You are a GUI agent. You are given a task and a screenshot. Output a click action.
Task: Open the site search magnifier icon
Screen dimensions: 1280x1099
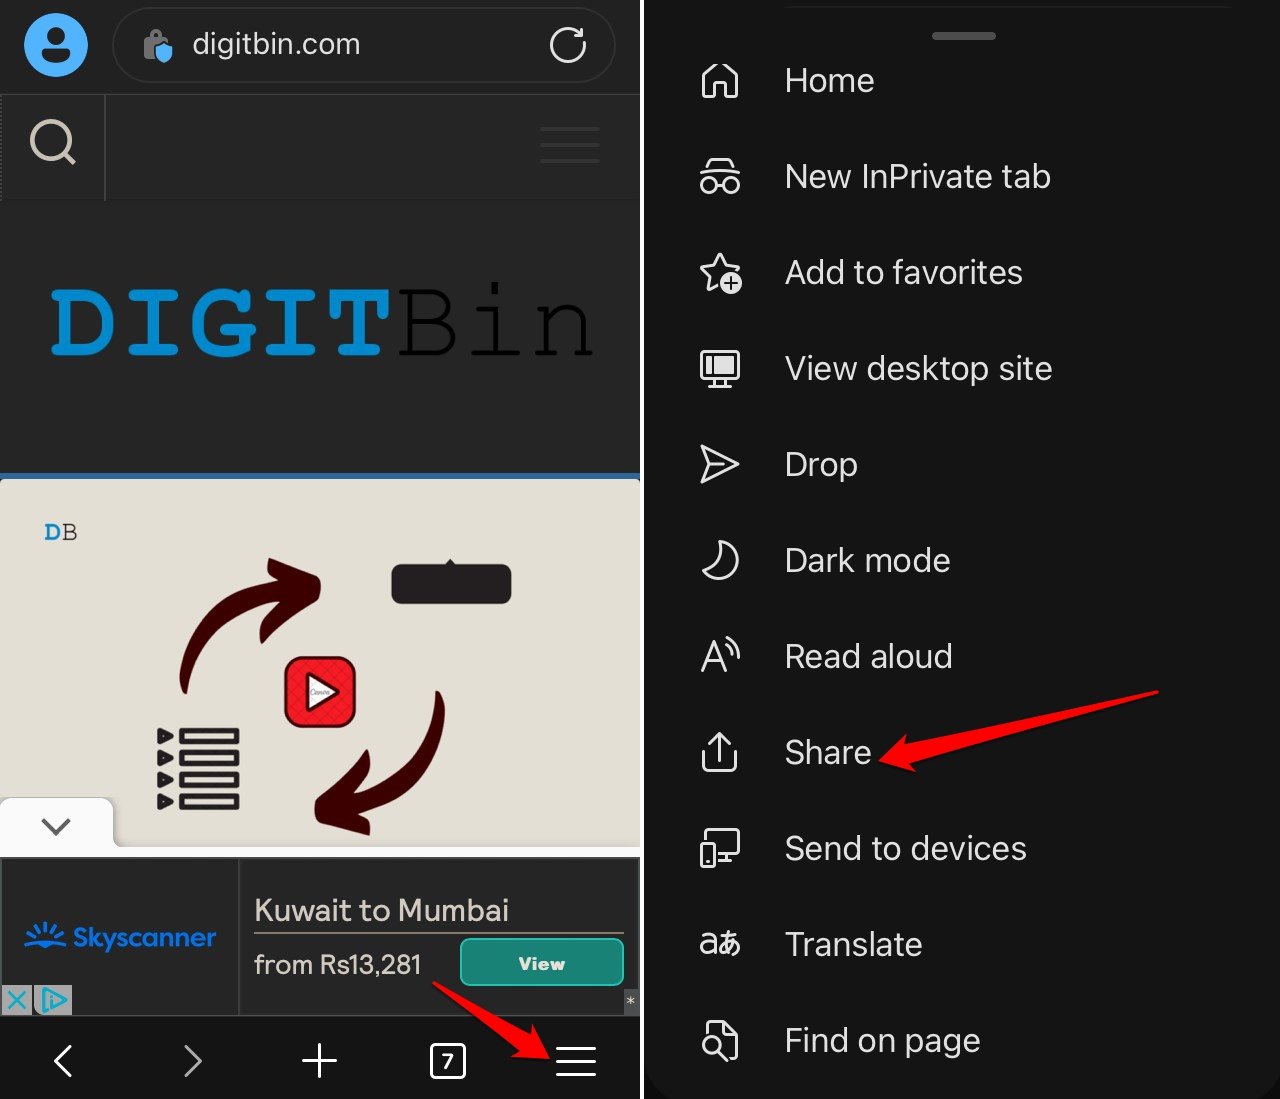(x=53, y=142)
